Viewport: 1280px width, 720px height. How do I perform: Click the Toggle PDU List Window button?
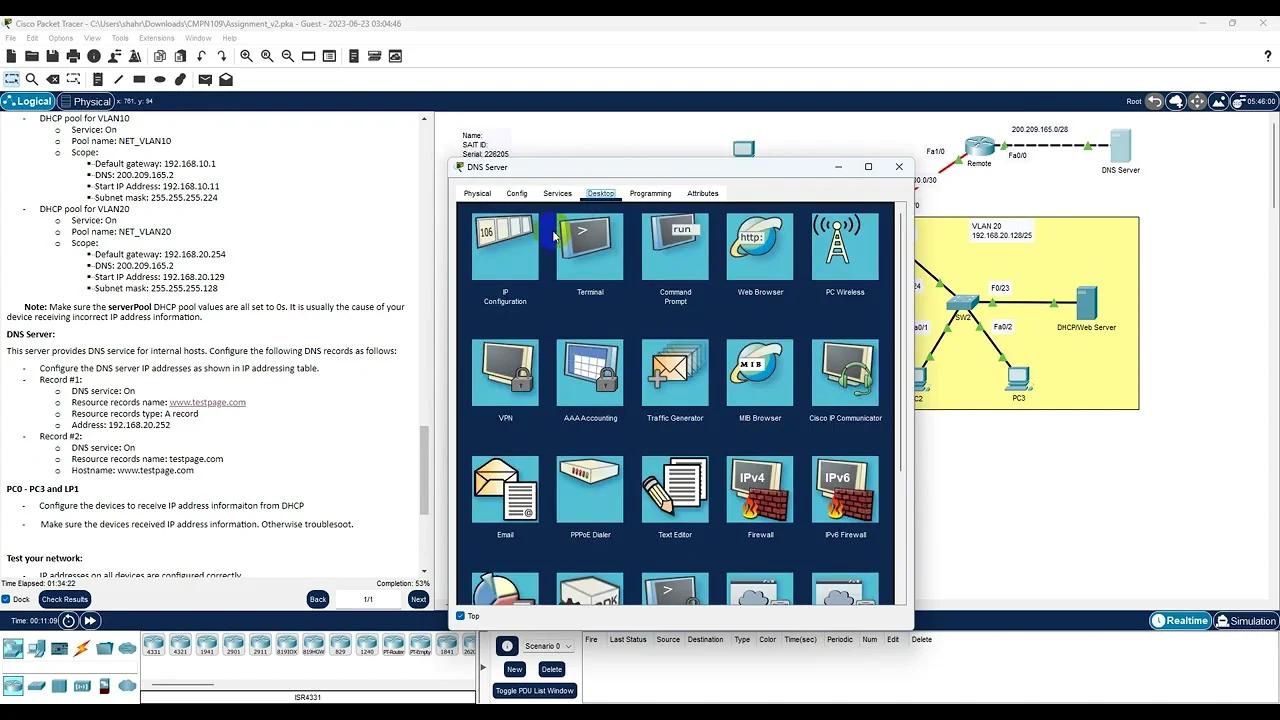coord(534,690)
